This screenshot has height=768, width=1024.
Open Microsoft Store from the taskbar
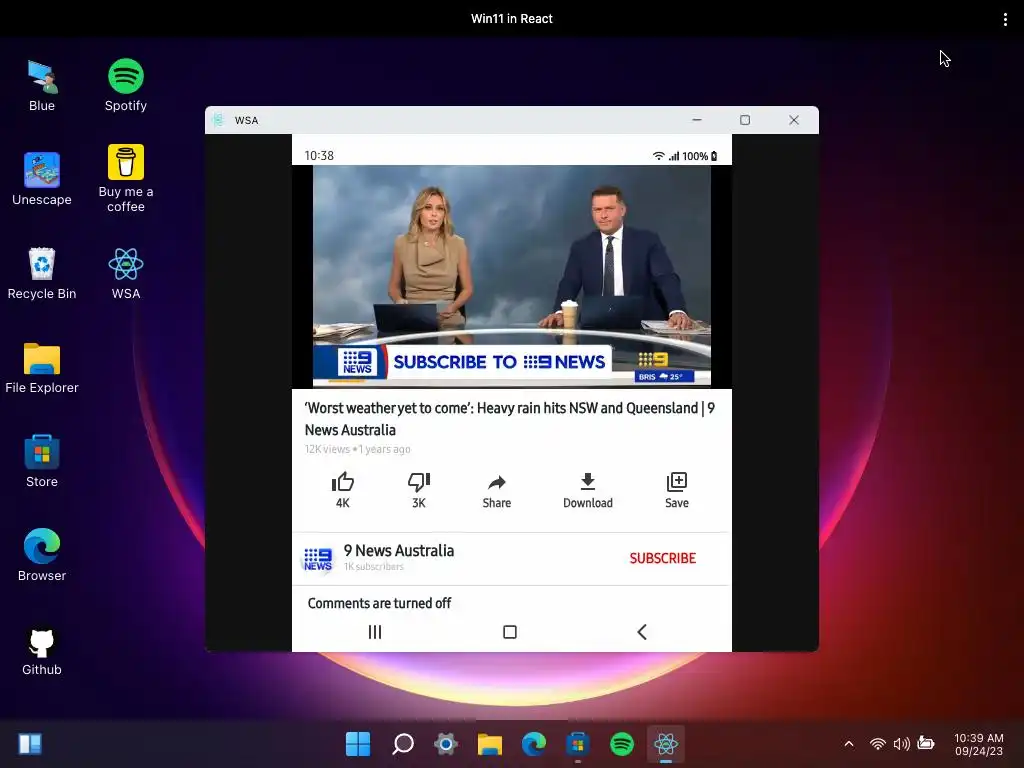(x=578, y=744)
